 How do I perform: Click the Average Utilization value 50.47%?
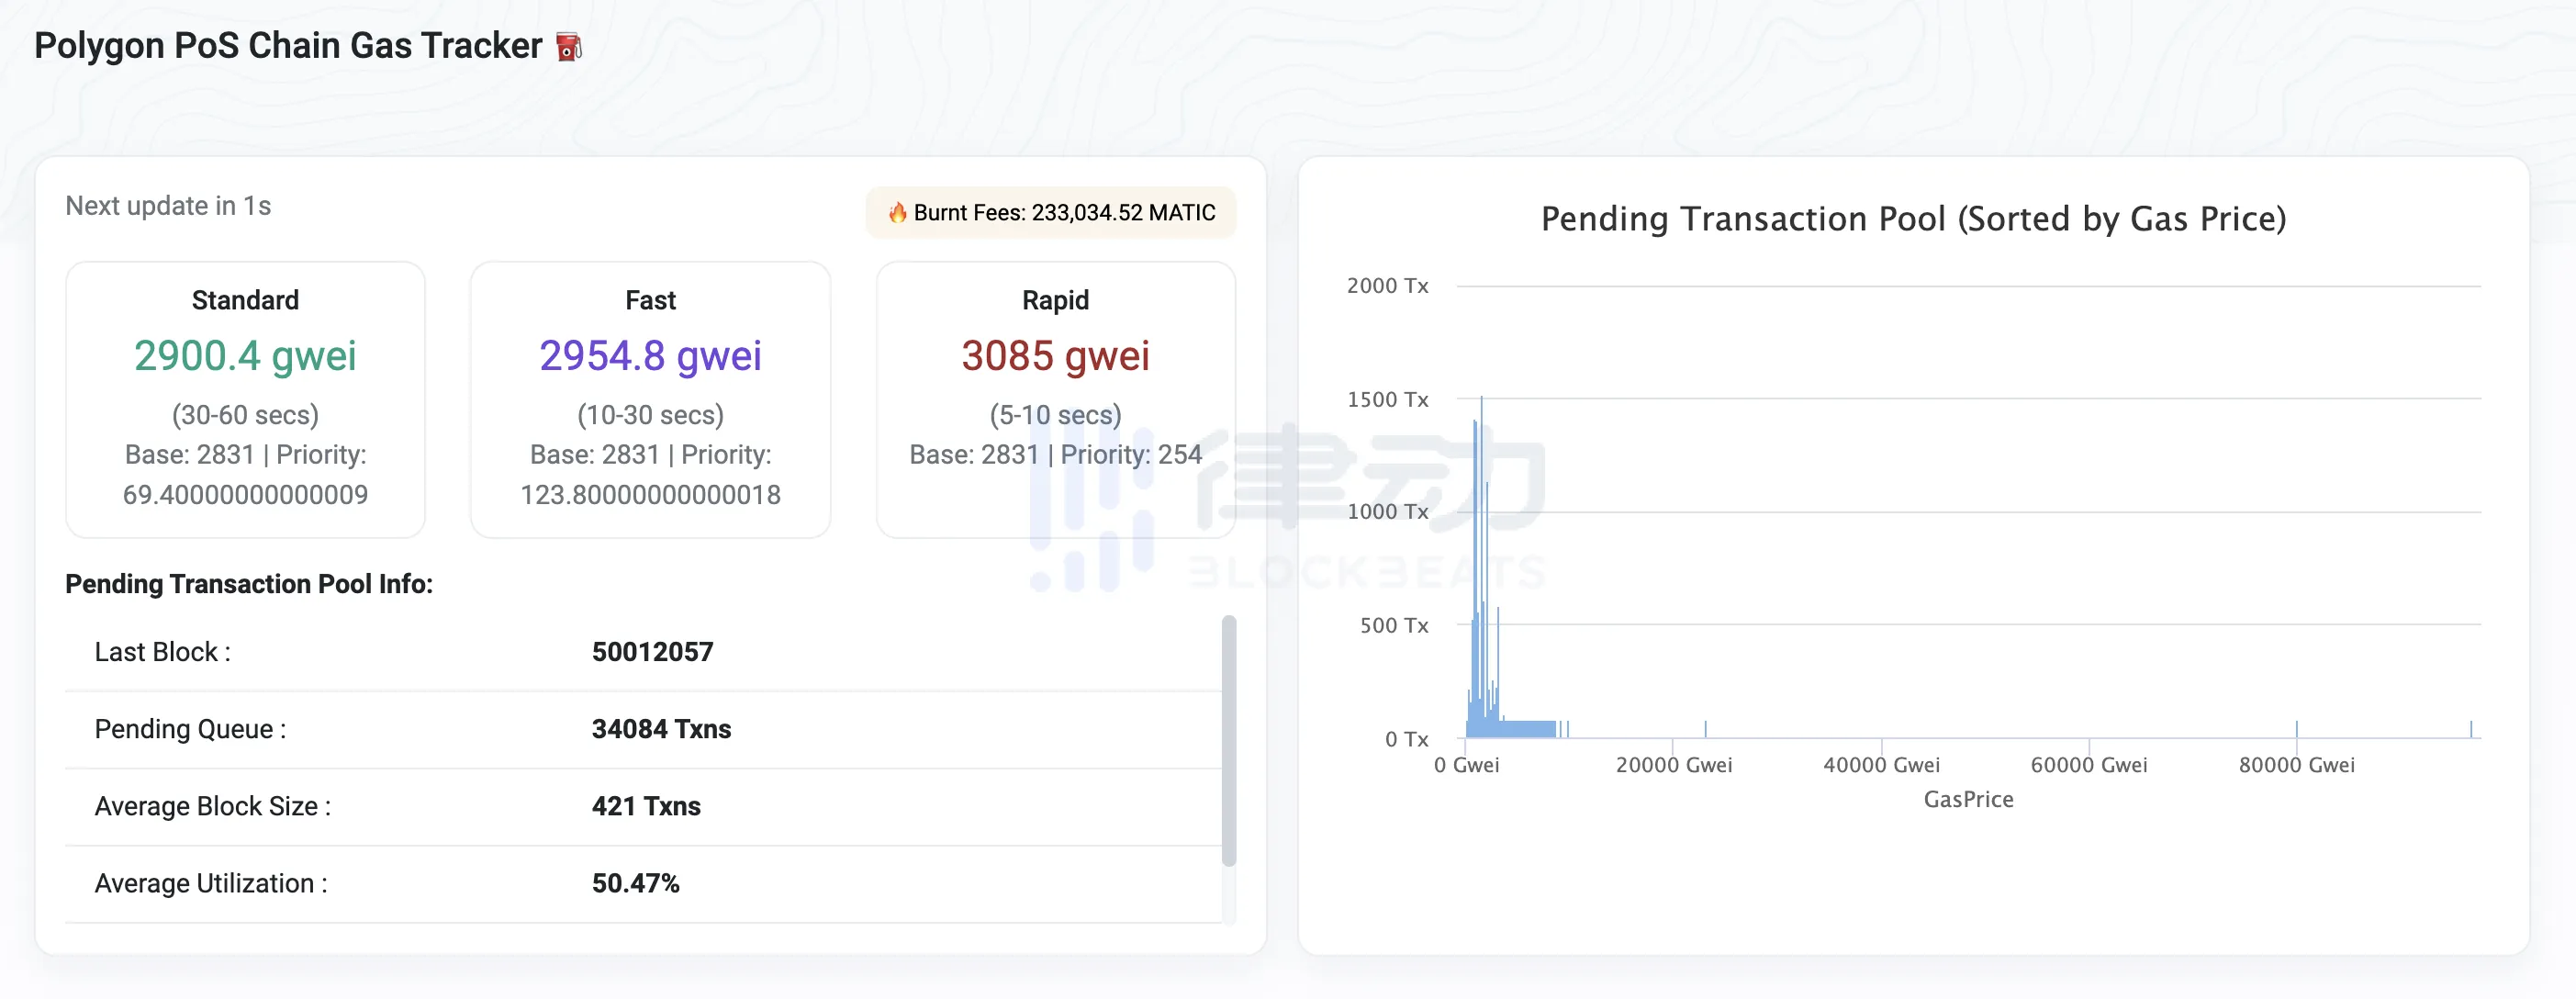click(635, 883)
